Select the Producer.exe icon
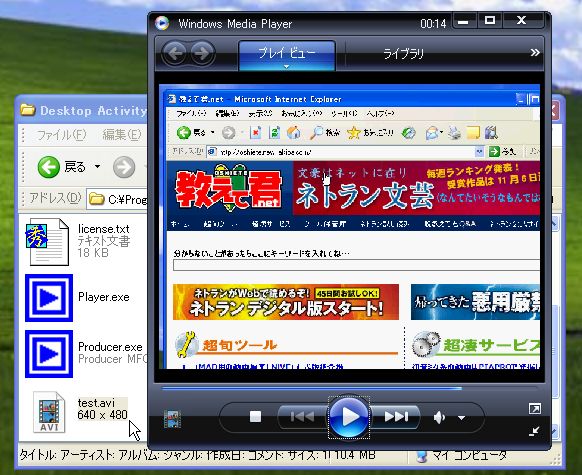 (x=49, y=354)
